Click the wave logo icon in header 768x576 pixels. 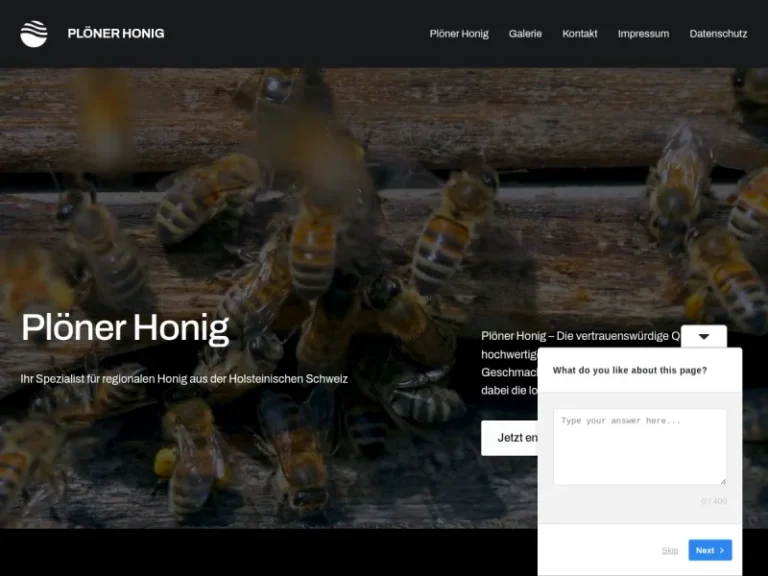coord(34,33)
